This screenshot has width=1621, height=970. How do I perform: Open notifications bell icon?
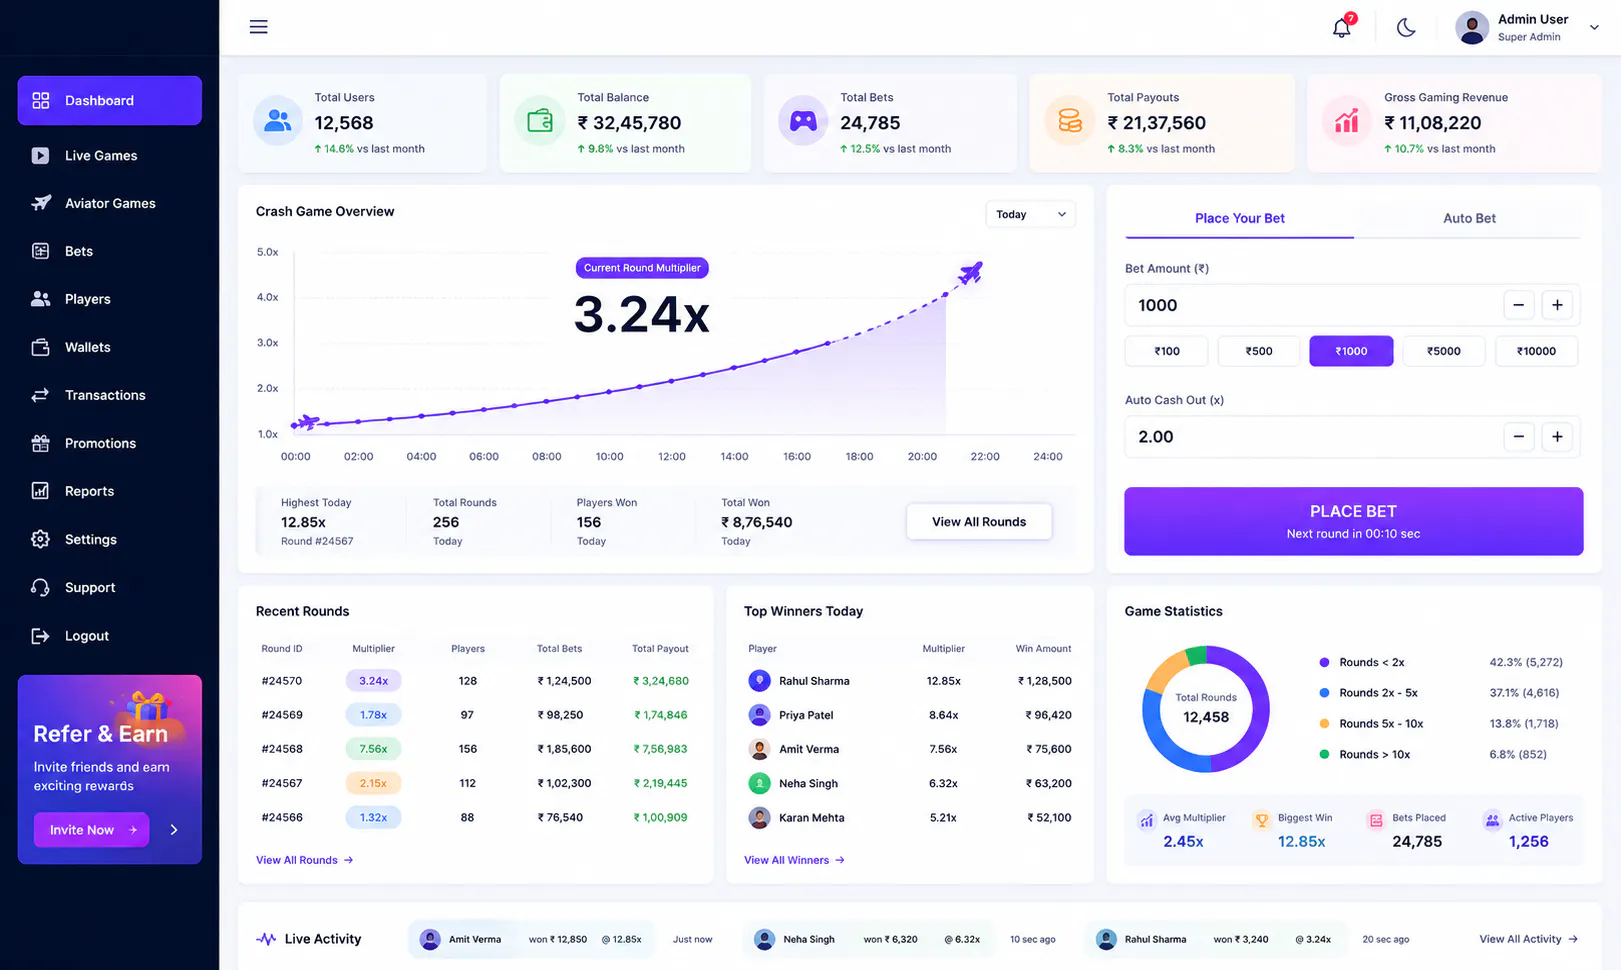pyautogui.click(x=1342, y=27)
